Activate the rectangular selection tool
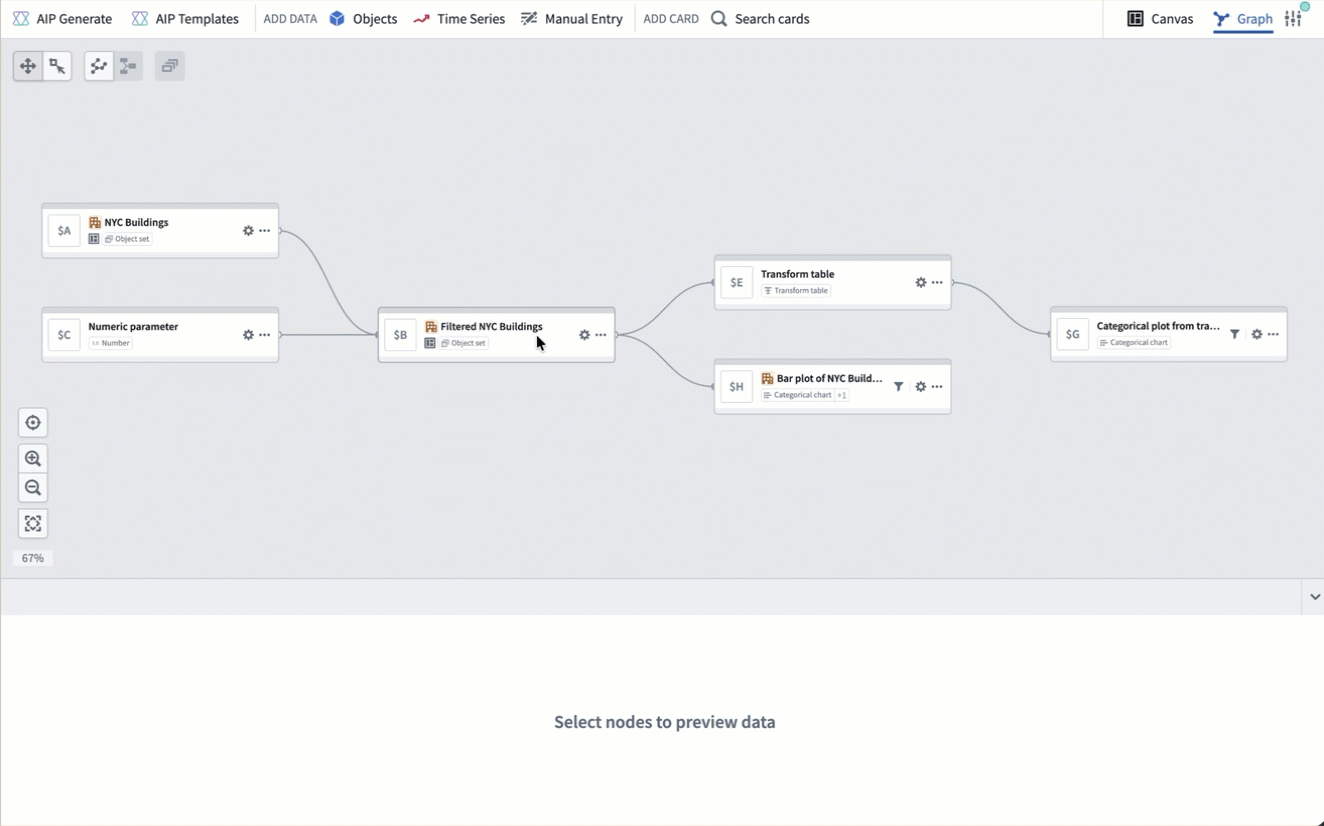Image resolution: width=1324 pixels, height=826 pixels. pyautogui.click(x=57, y=65)
